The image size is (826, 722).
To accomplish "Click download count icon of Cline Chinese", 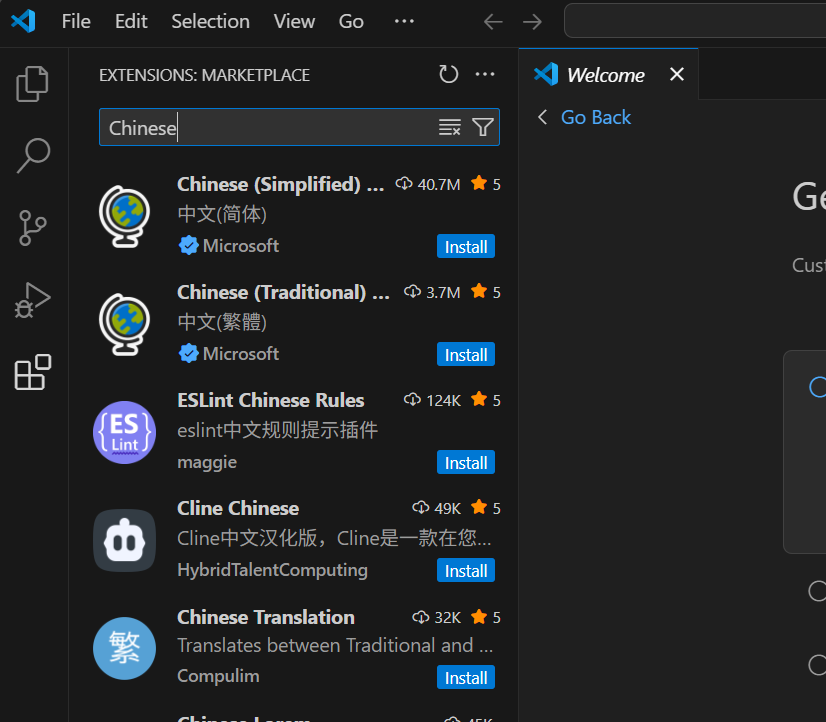I will coord(420,508).
